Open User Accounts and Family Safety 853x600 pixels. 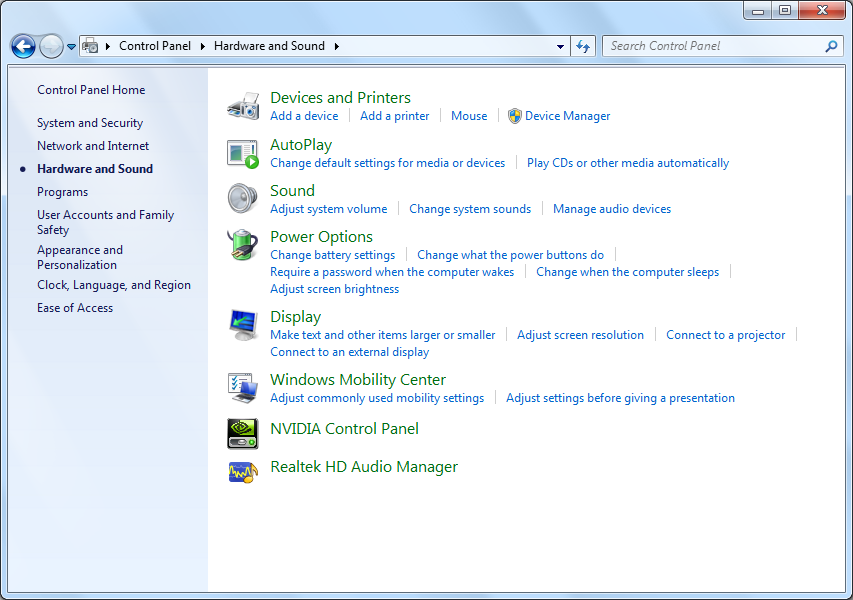coord(106,222)
